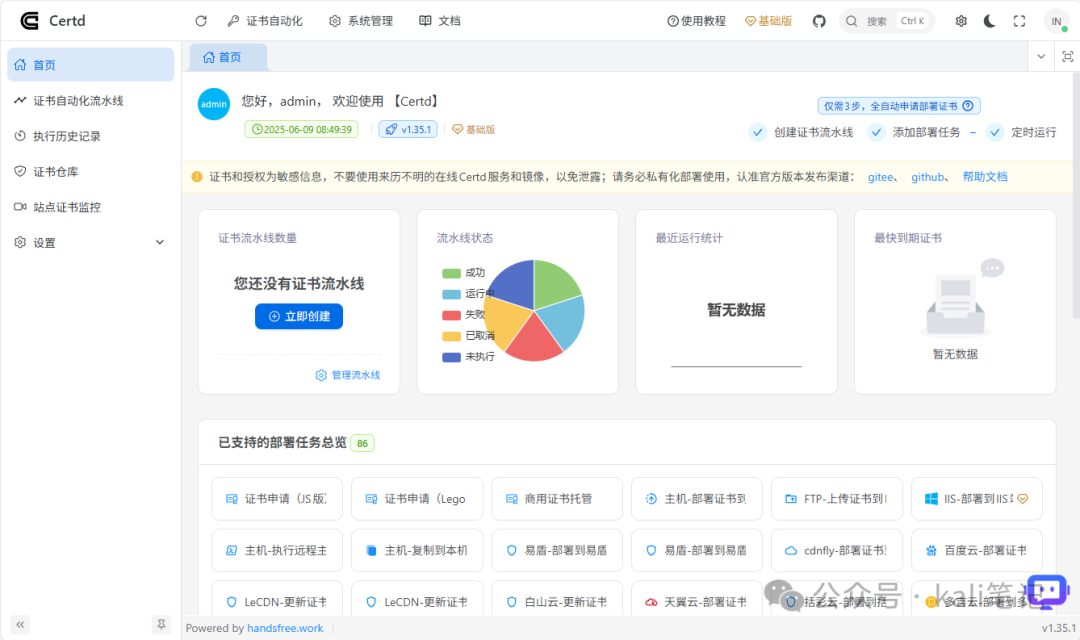Click the header settings gear icon
The image size is (1080, 640).
click(x=961, y=21)
